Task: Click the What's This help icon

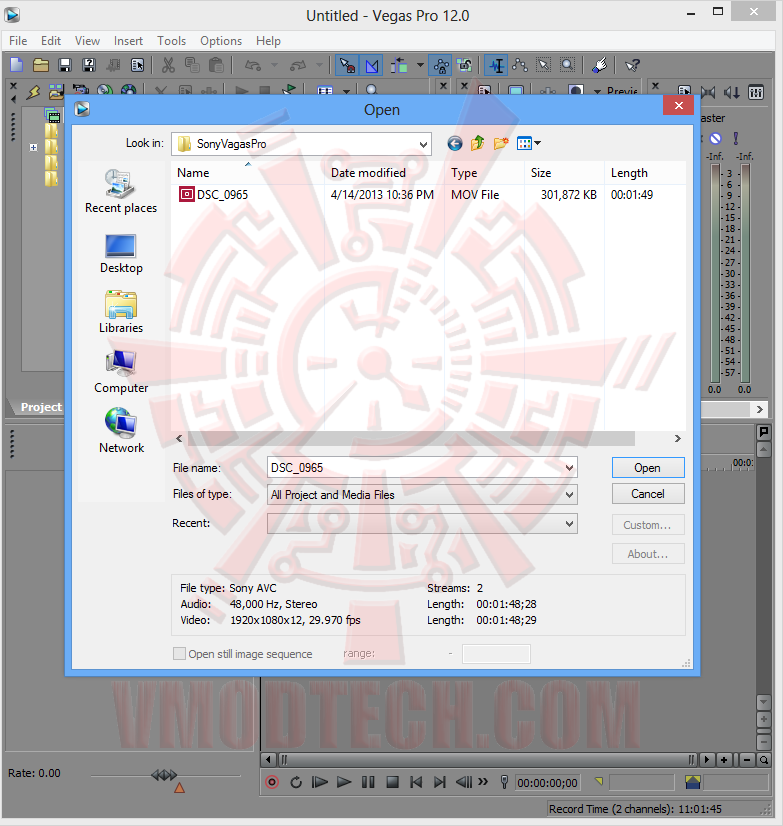Action: pyautogui.click(x=632, y=65)
